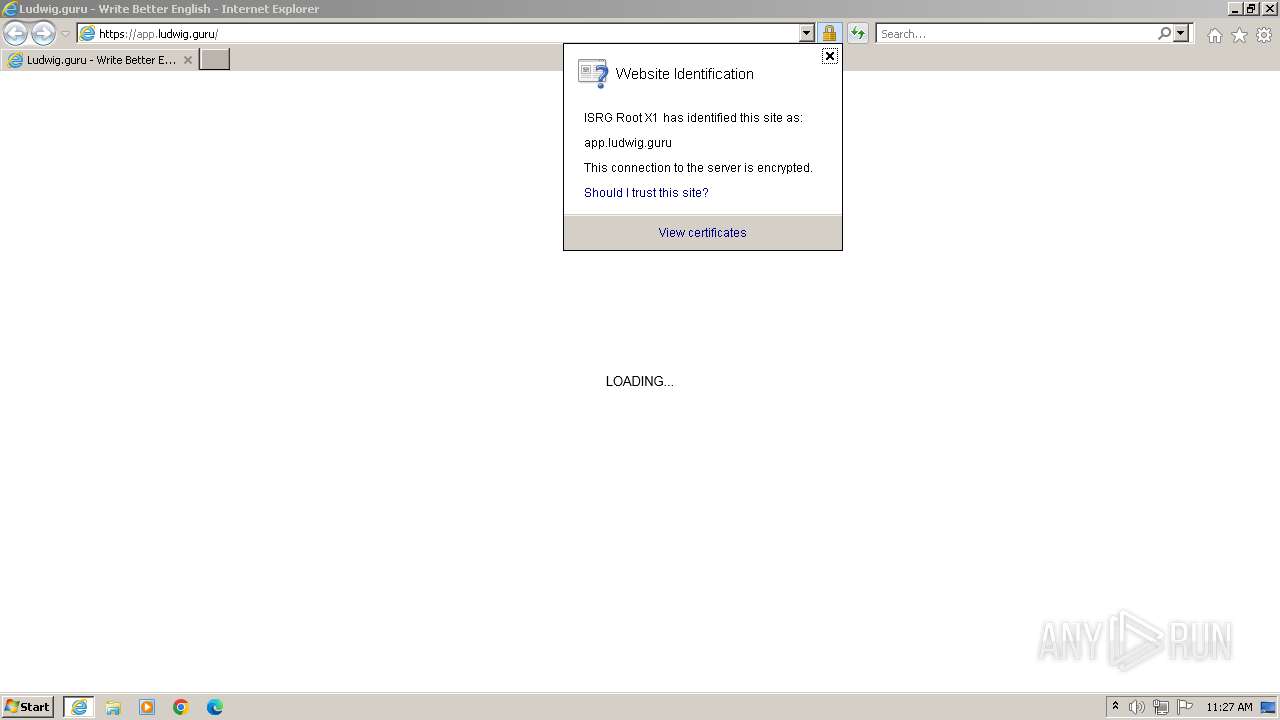Viewport: 1280px width, 720px height.
Task: Open the Tools gear icon
Action: coord(1264,35)
